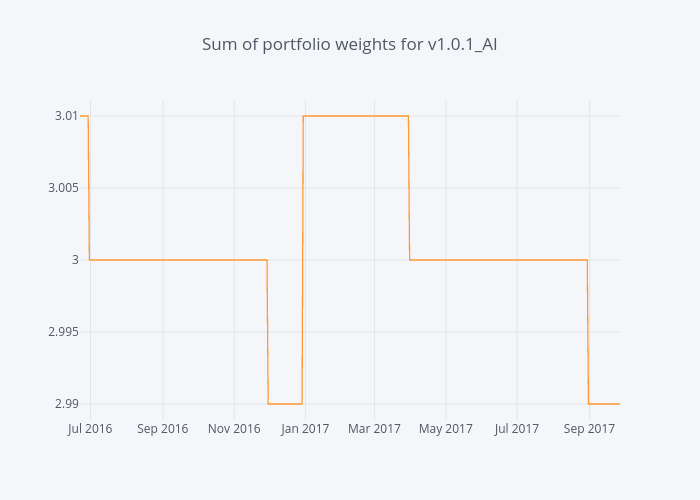This screenshot has height=500, width=700.
Task: Click the final 2.99 line segment after Sep 2017
Action: coord(605,404)
